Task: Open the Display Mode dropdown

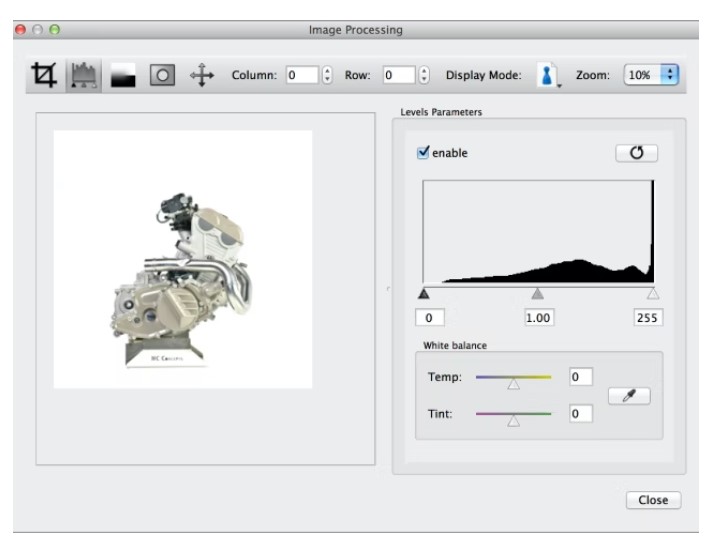Action: 548,76
